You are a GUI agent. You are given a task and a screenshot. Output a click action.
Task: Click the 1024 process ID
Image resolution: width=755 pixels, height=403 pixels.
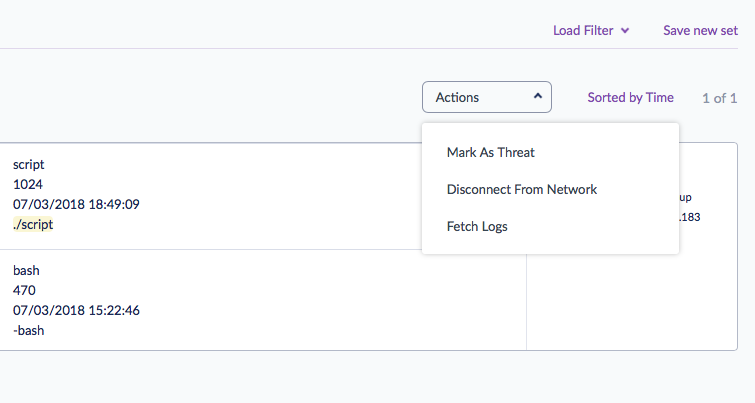(x=28, y=184)
